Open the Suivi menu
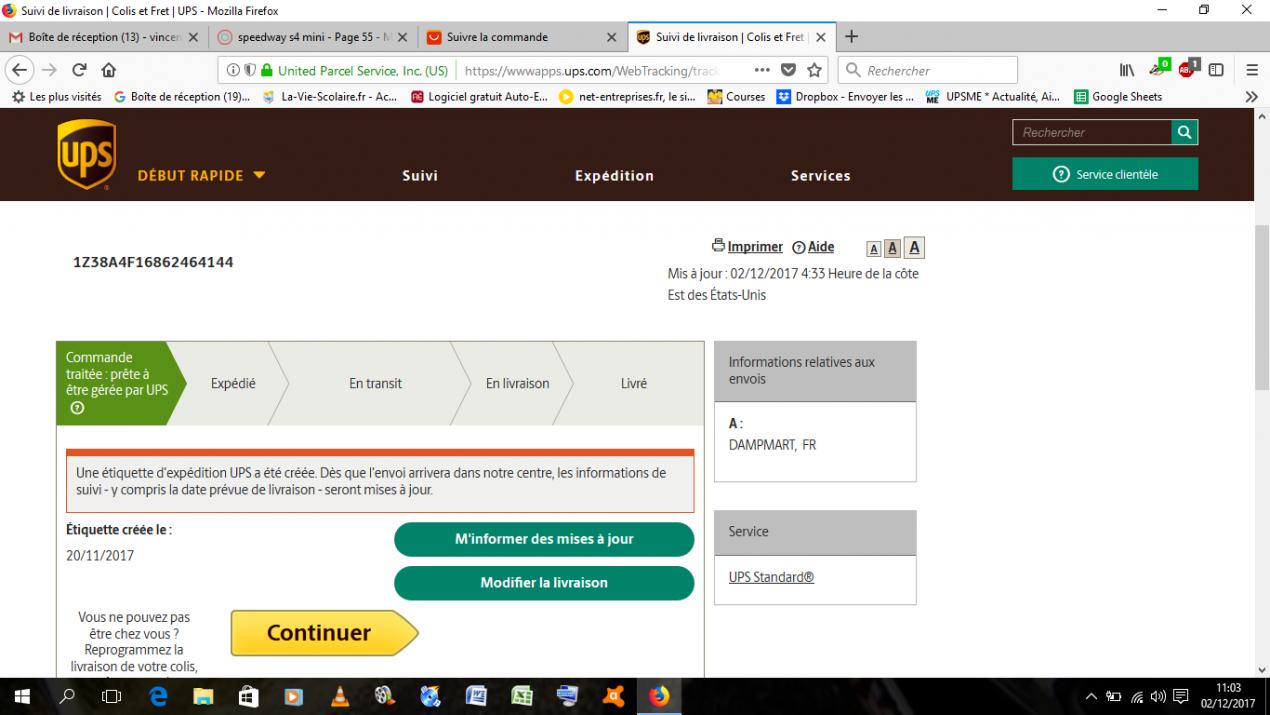Screen dimensions: 1270x715 point(420,175)
